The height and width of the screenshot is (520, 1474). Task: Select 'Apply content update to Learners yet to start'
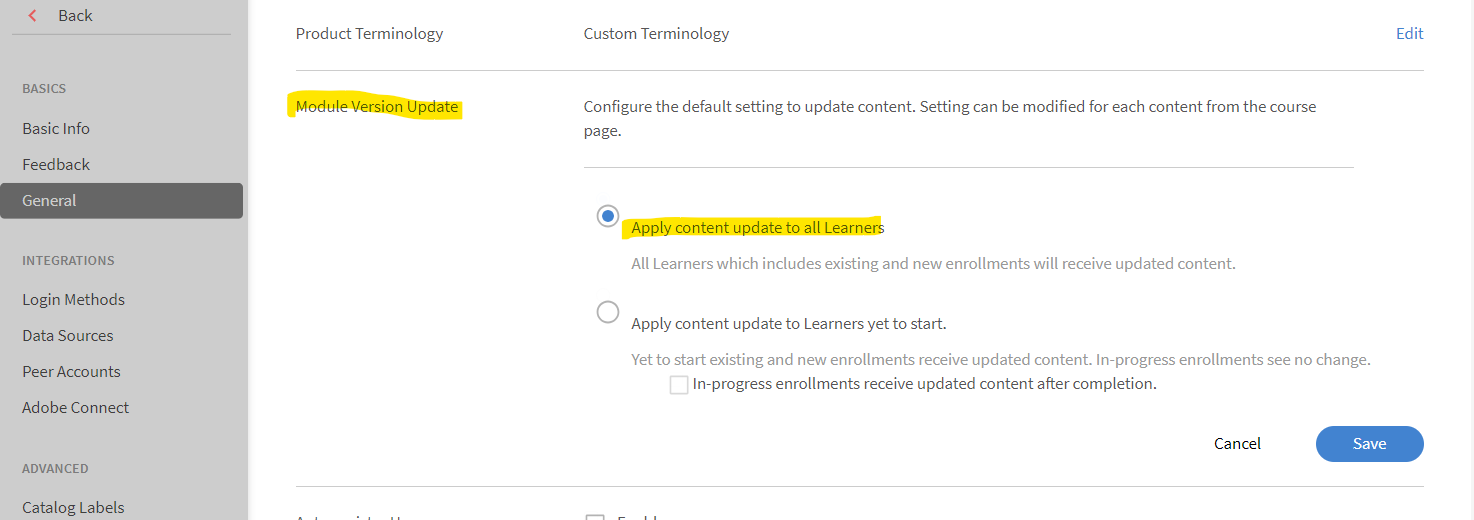[608, 313]
